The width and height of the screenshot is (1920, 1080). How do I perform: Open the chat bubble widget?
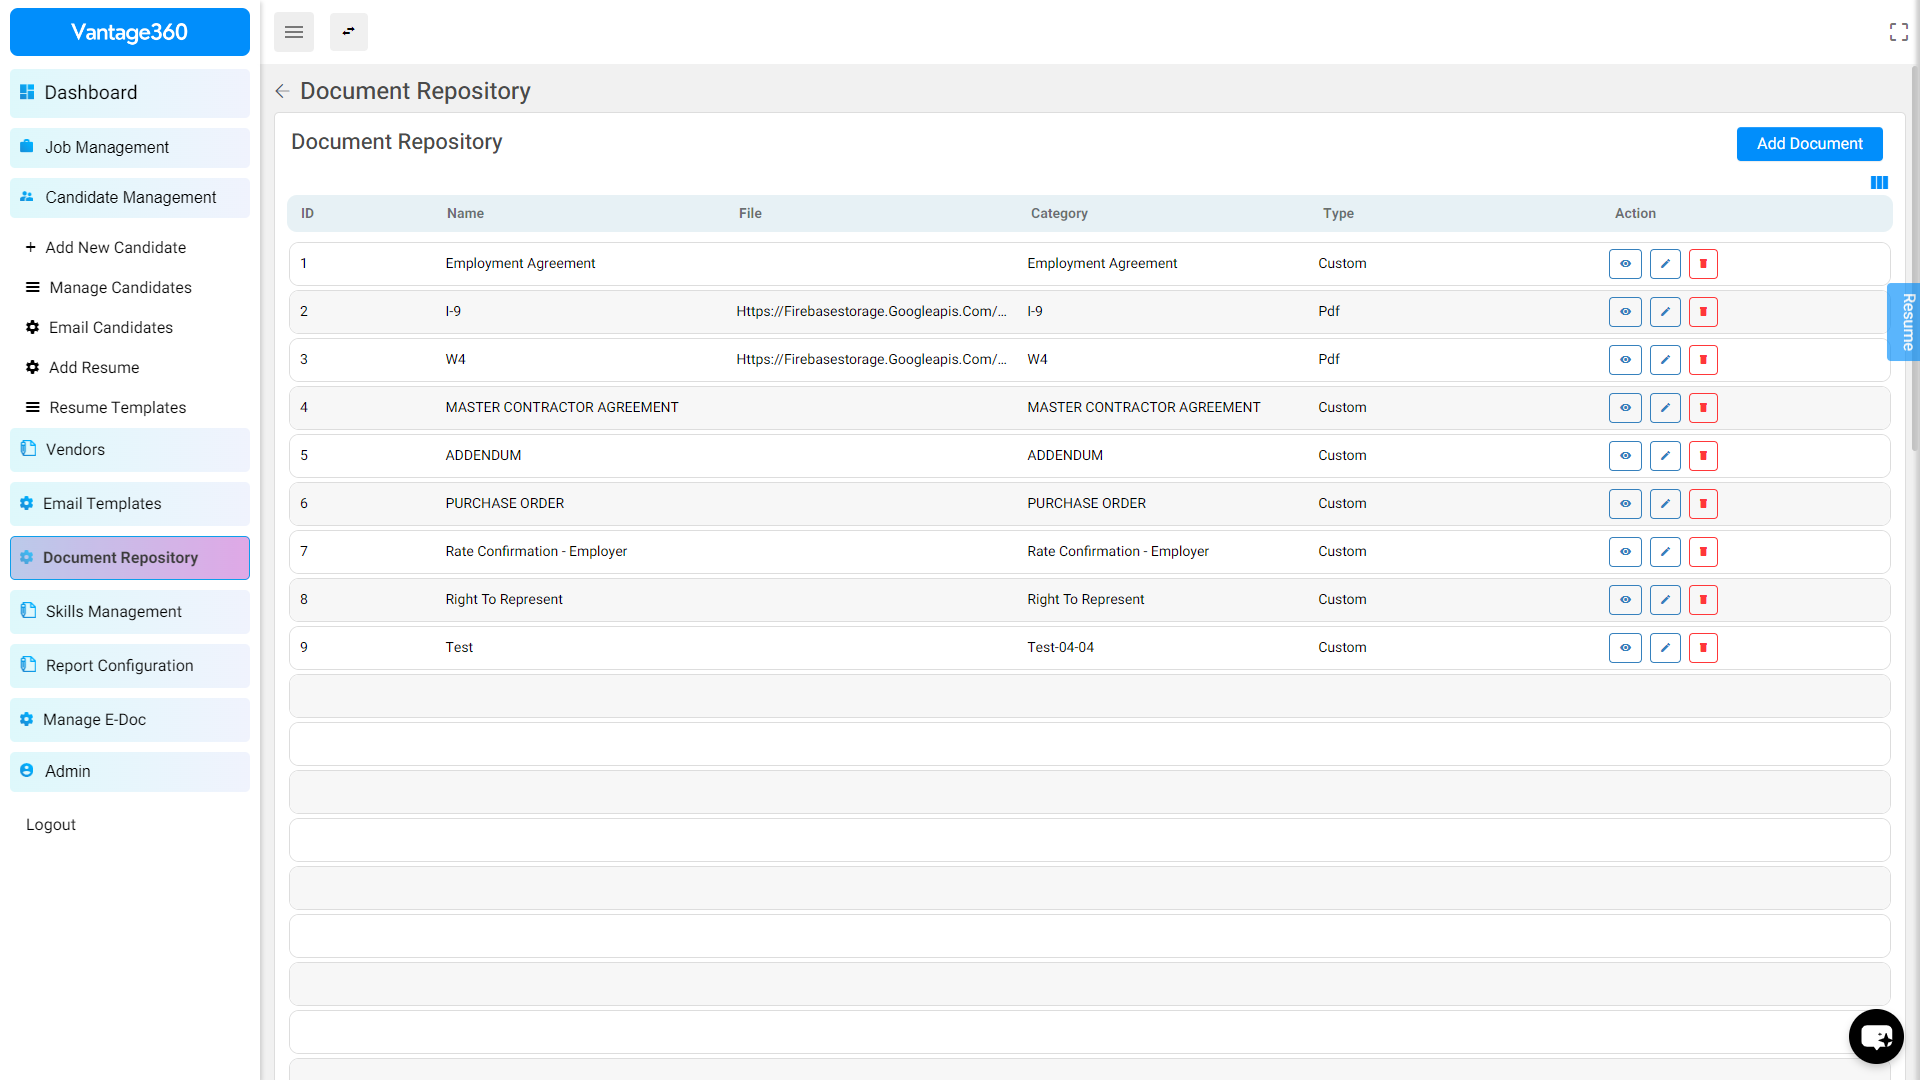coord(1875,1036)
